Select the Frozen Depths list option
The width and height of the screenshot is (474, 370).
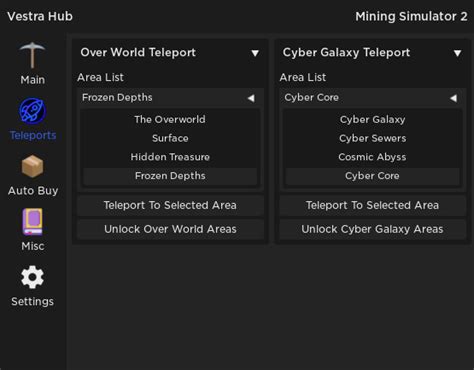(x=170, y=176)
